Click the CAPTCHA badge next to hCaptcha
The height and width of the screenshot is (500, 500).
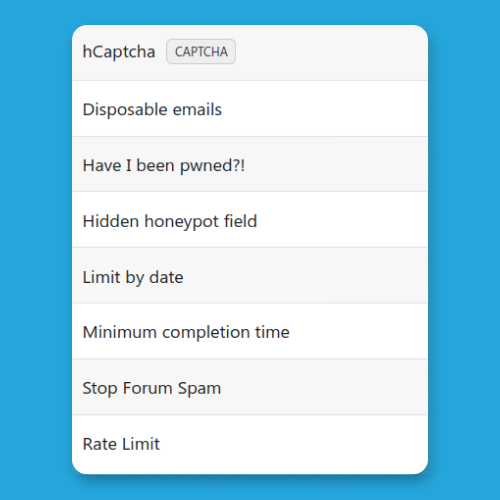(x=201, y=52)
